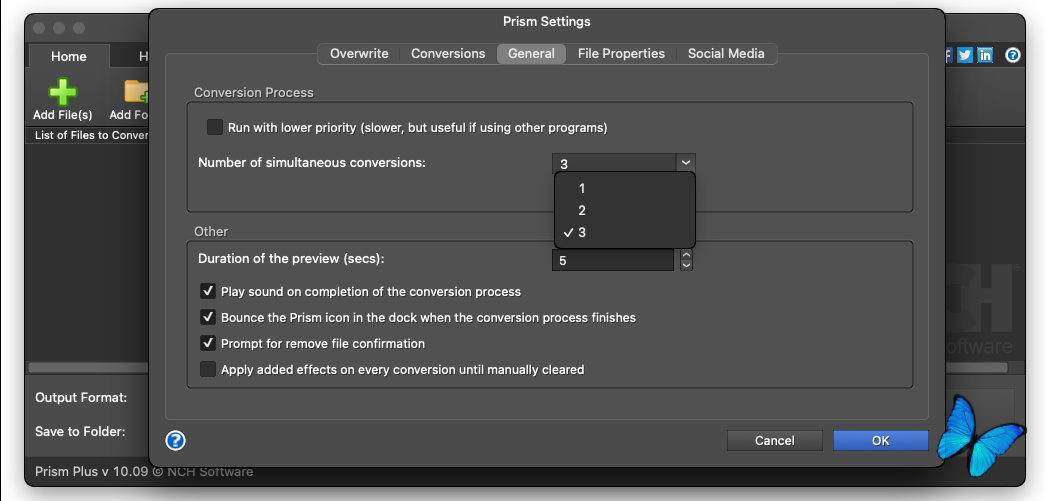Screen dimensions: 1046x501
Task: Enable Apply added effects on every conversion
Action: pos(208,369)
